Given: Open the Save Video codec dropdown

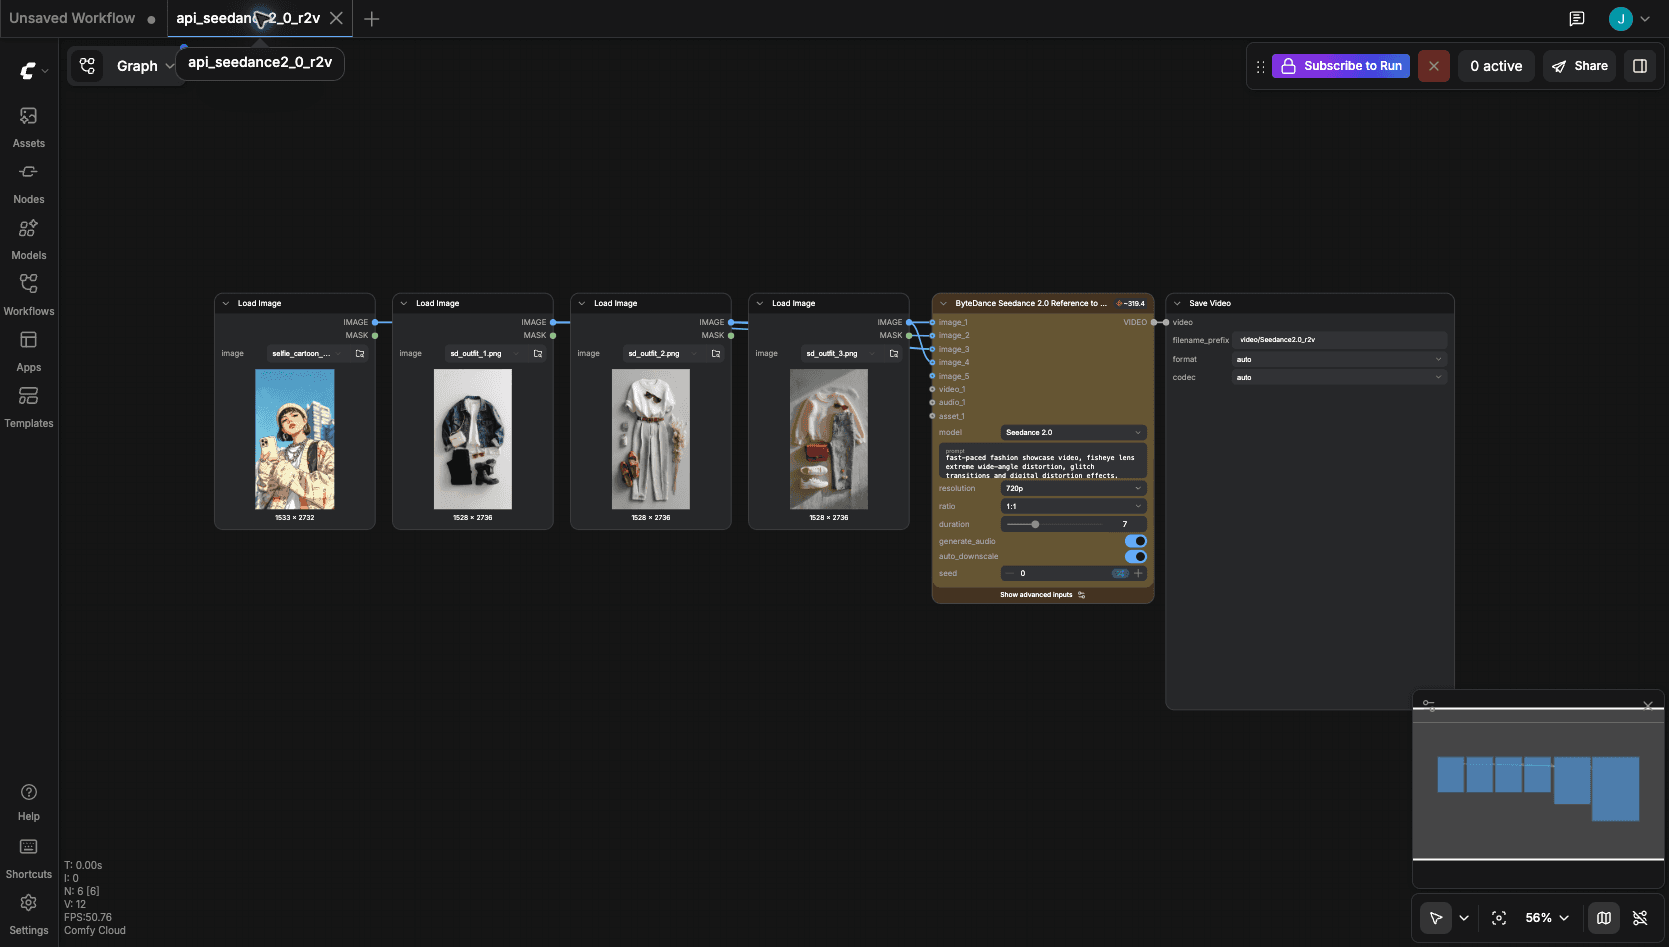Looking at the screenshot, I should pyautogui.click(x=1340, y=377).
